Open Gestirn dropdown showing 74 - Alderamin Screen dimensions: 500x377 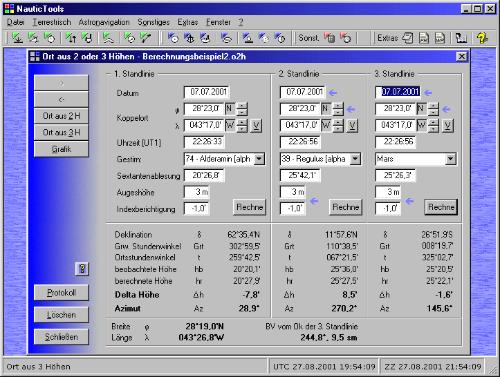(x=259, y=159)
